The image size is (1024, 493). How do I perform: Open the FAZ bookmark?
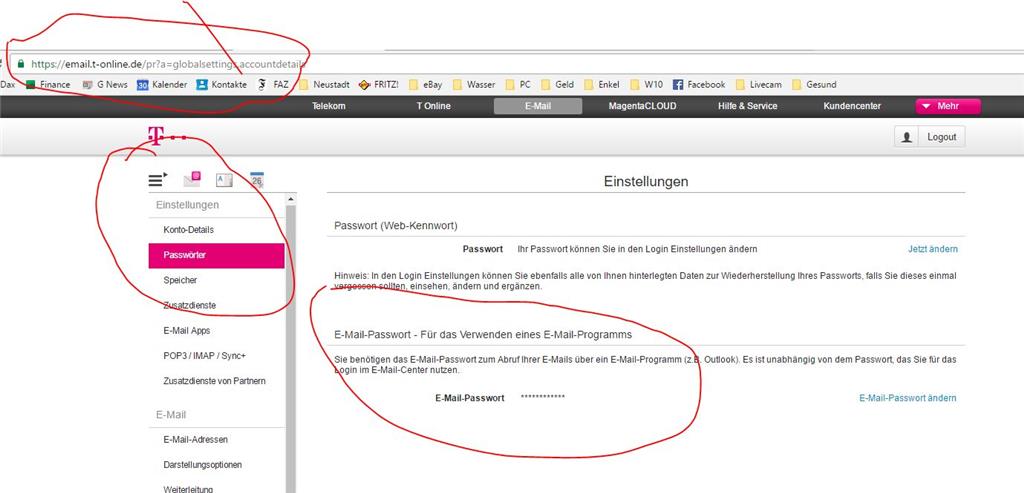(x=273, y=84)
